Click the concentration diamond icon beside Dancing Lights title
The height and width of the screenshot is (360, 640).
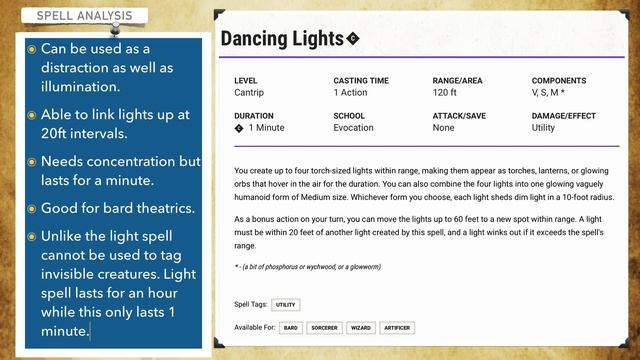point(353,39)
